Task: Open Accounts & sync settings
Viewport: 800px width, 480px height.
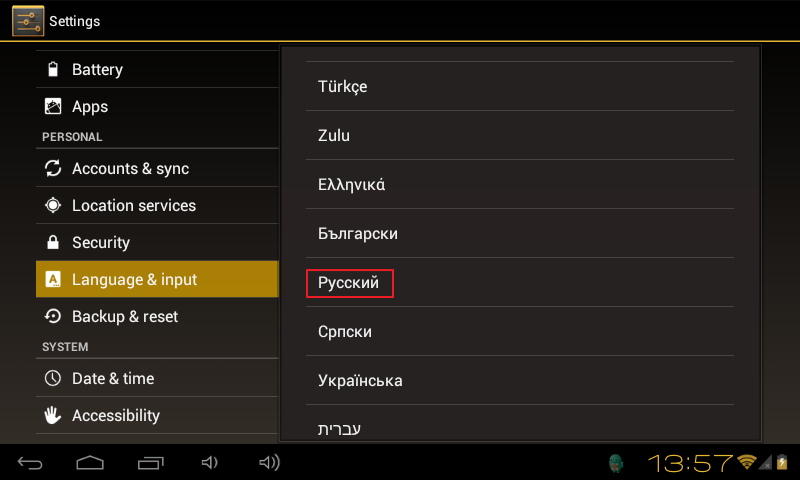Action: click(157, 168)
